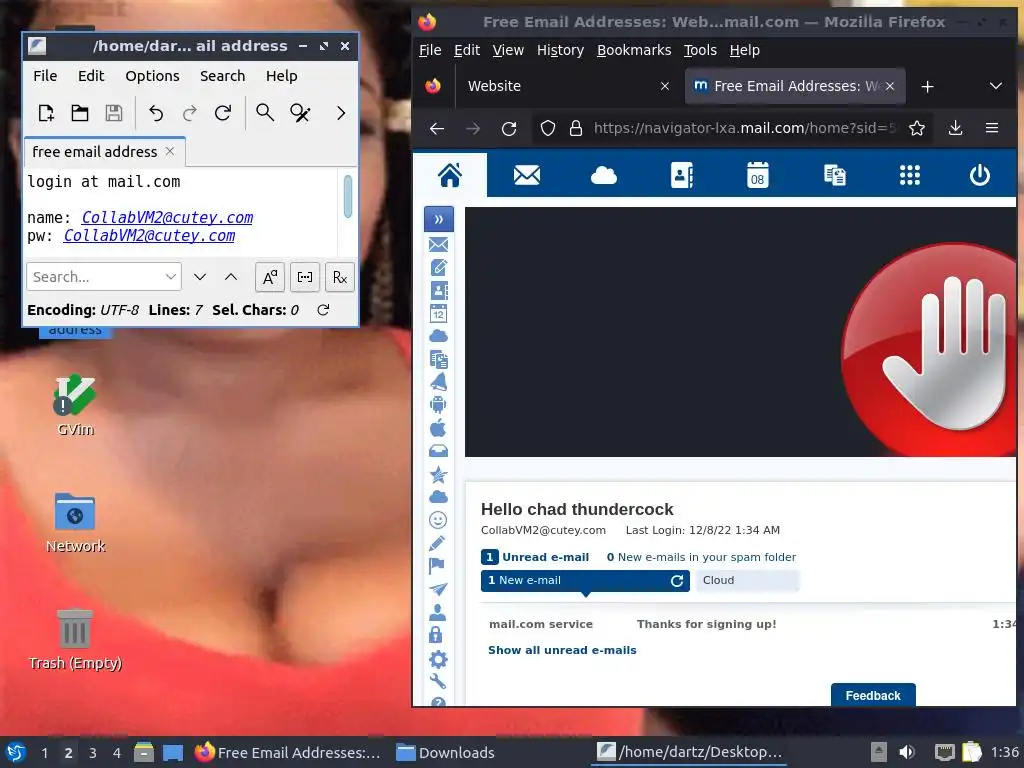Viewport: 1024px width, 768px height.
Task: Open the search history dropdown arrow
Action: (171, 277)
